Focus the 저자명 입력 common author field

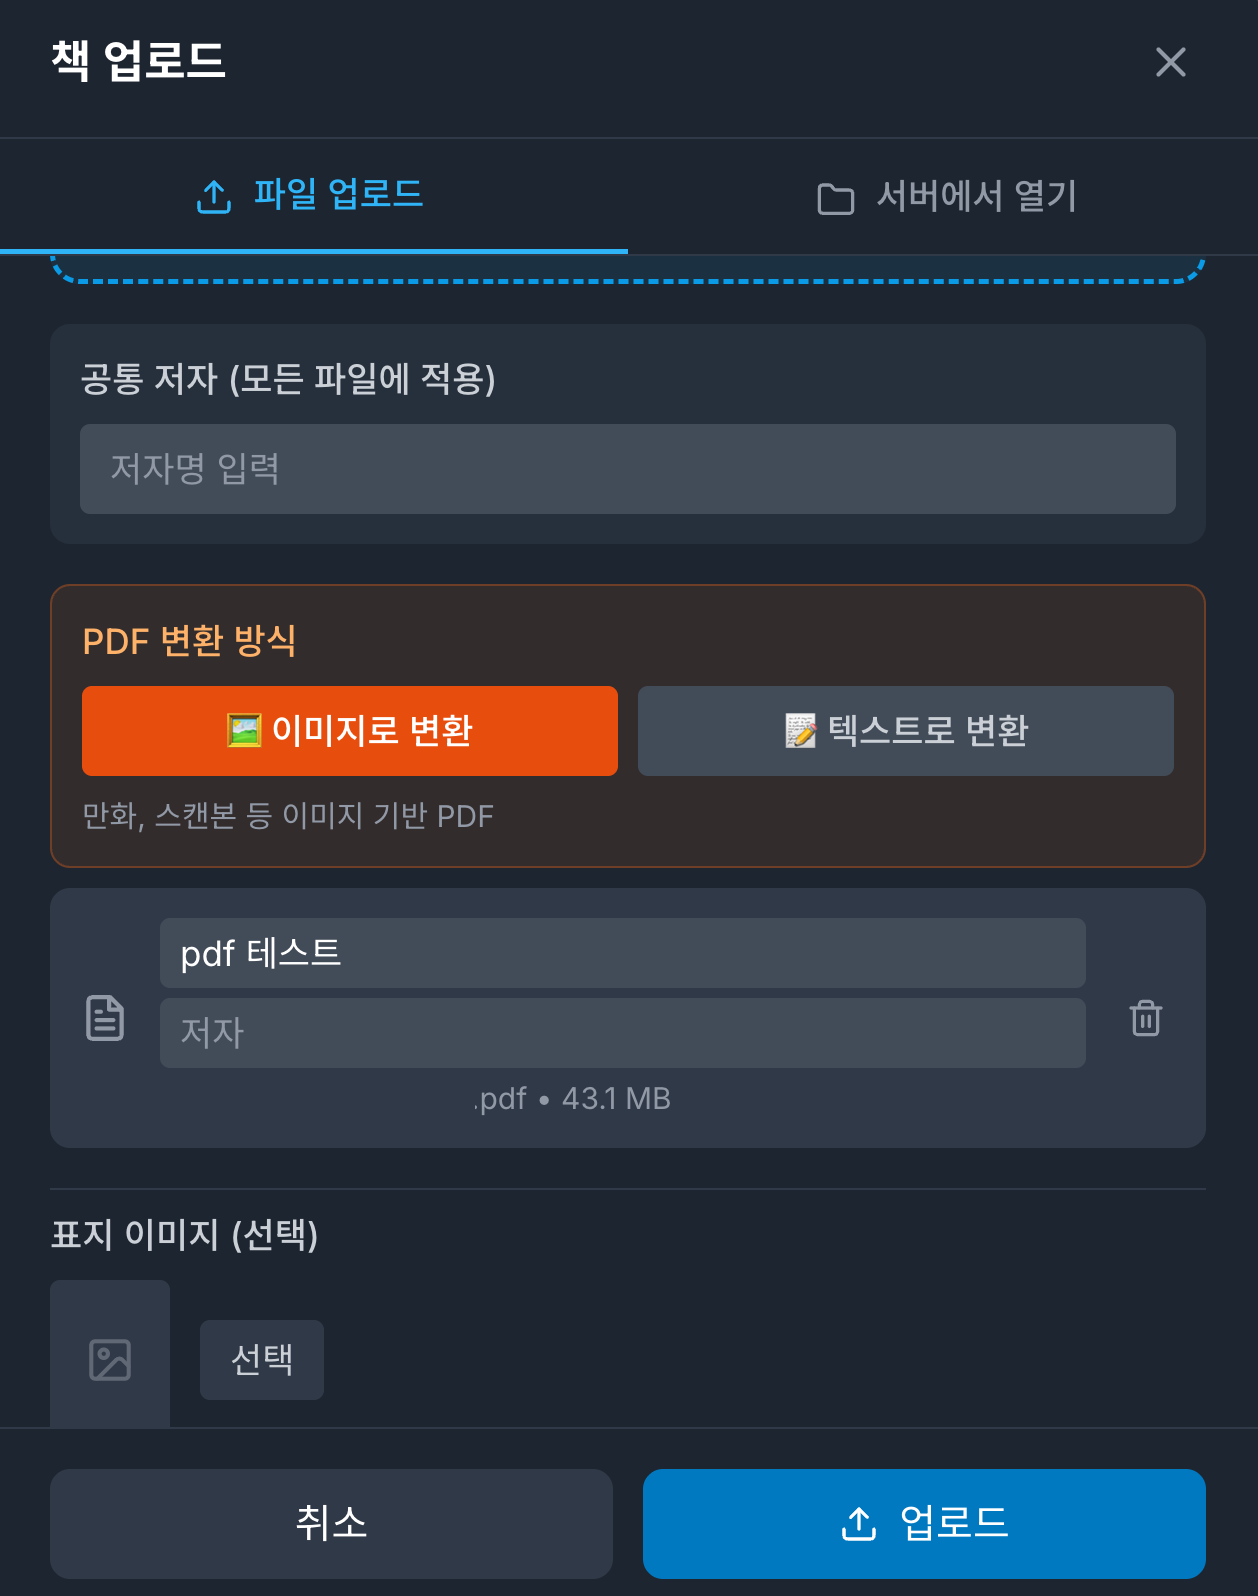point(627,469)
